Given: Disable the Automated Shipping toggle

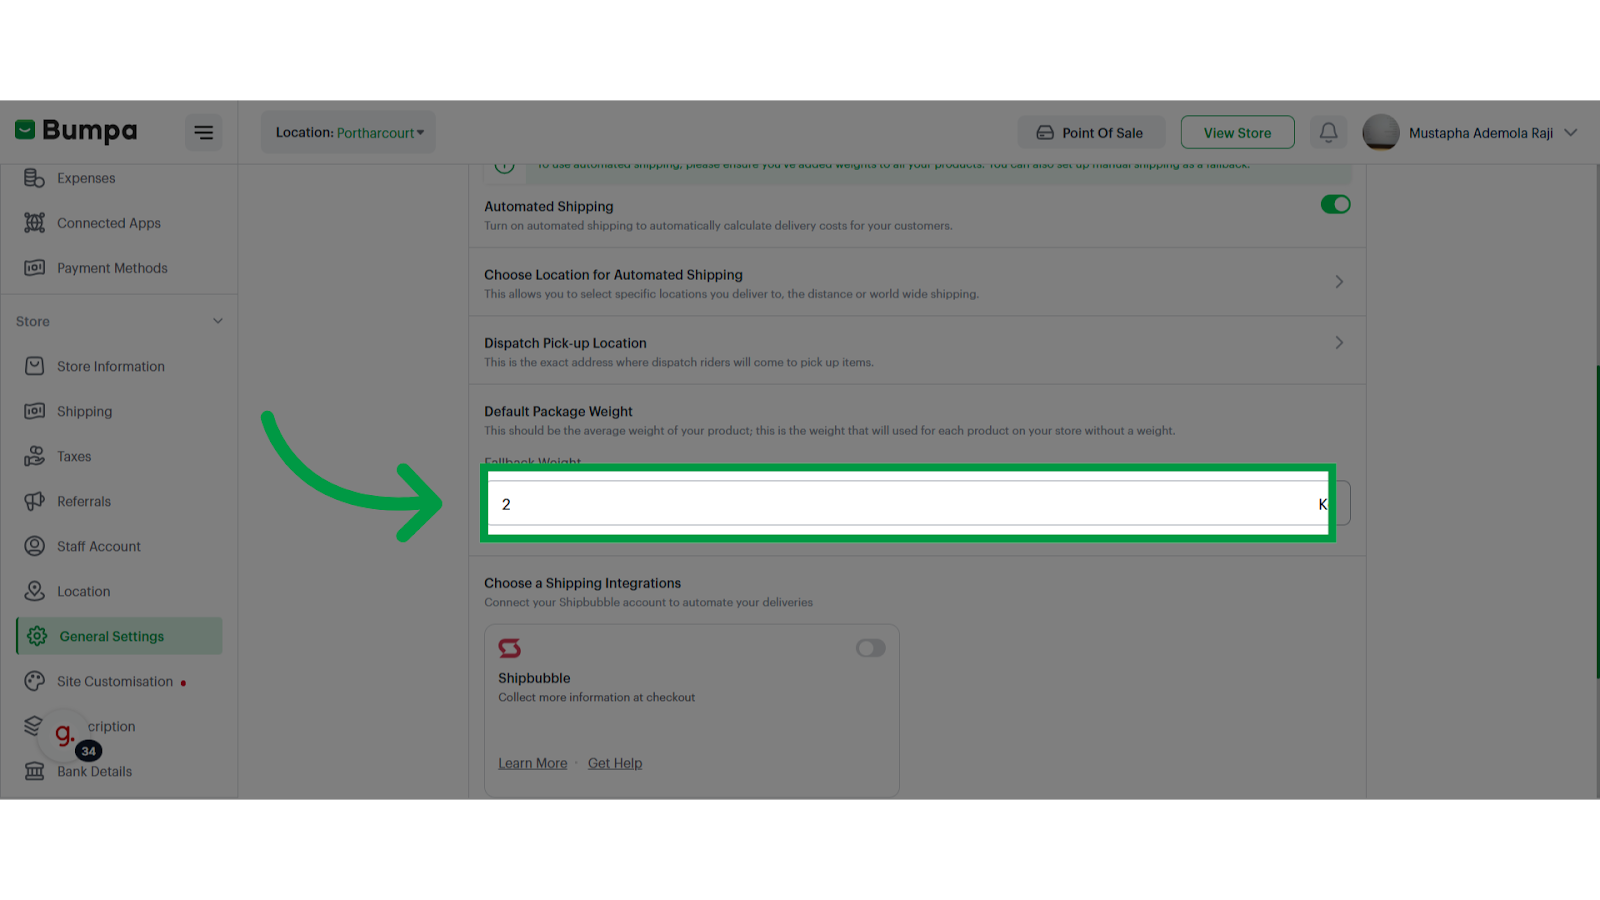Looking at the screenshot, I should point(1335,204).
